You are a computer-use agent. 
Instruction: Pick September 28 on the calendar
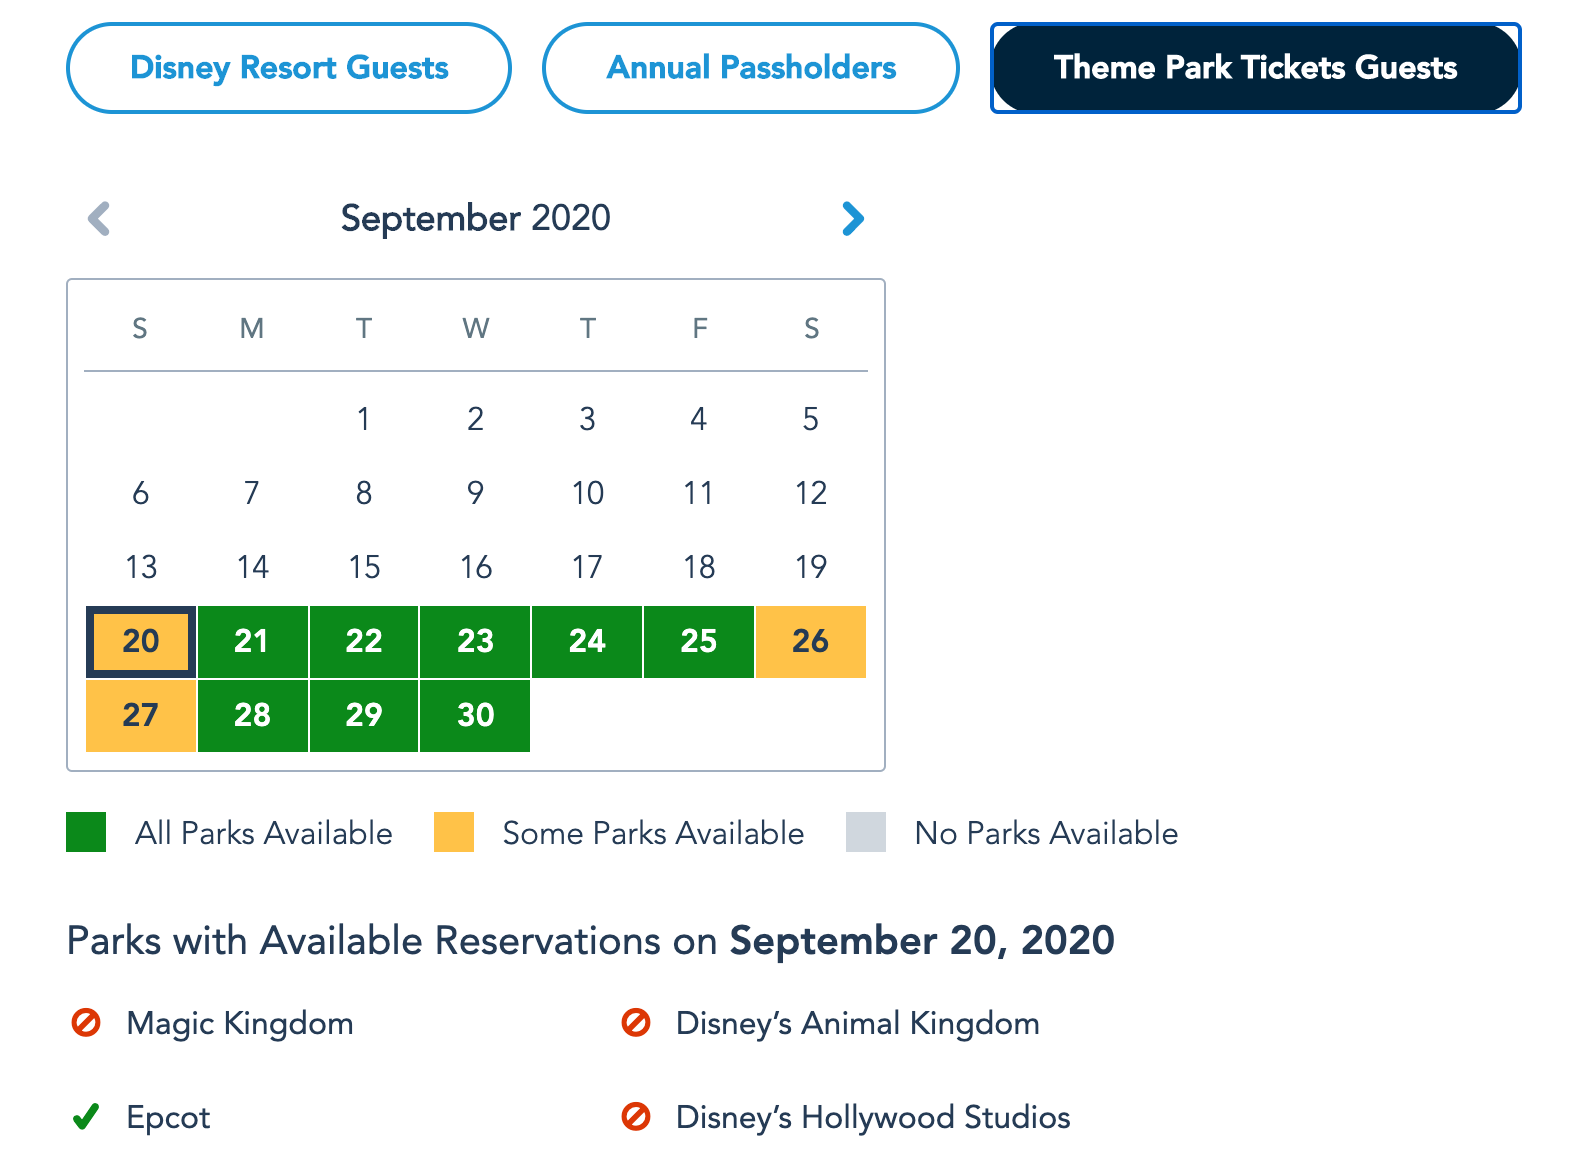(x=252, y=715)
